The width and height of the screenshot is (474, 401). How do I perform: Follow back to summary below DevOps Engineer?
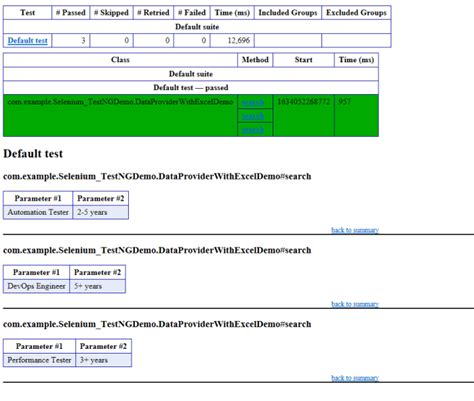pos(355,304)
